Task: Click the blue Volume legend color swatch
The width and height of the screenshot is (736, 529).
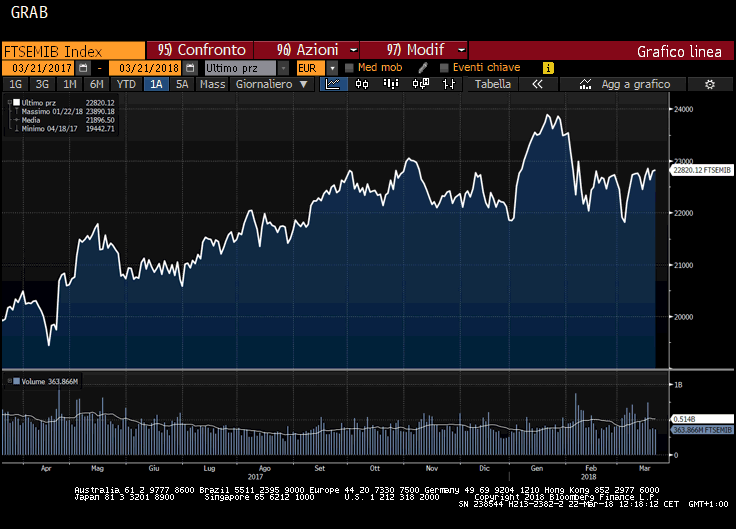Action: click(16, 381)
